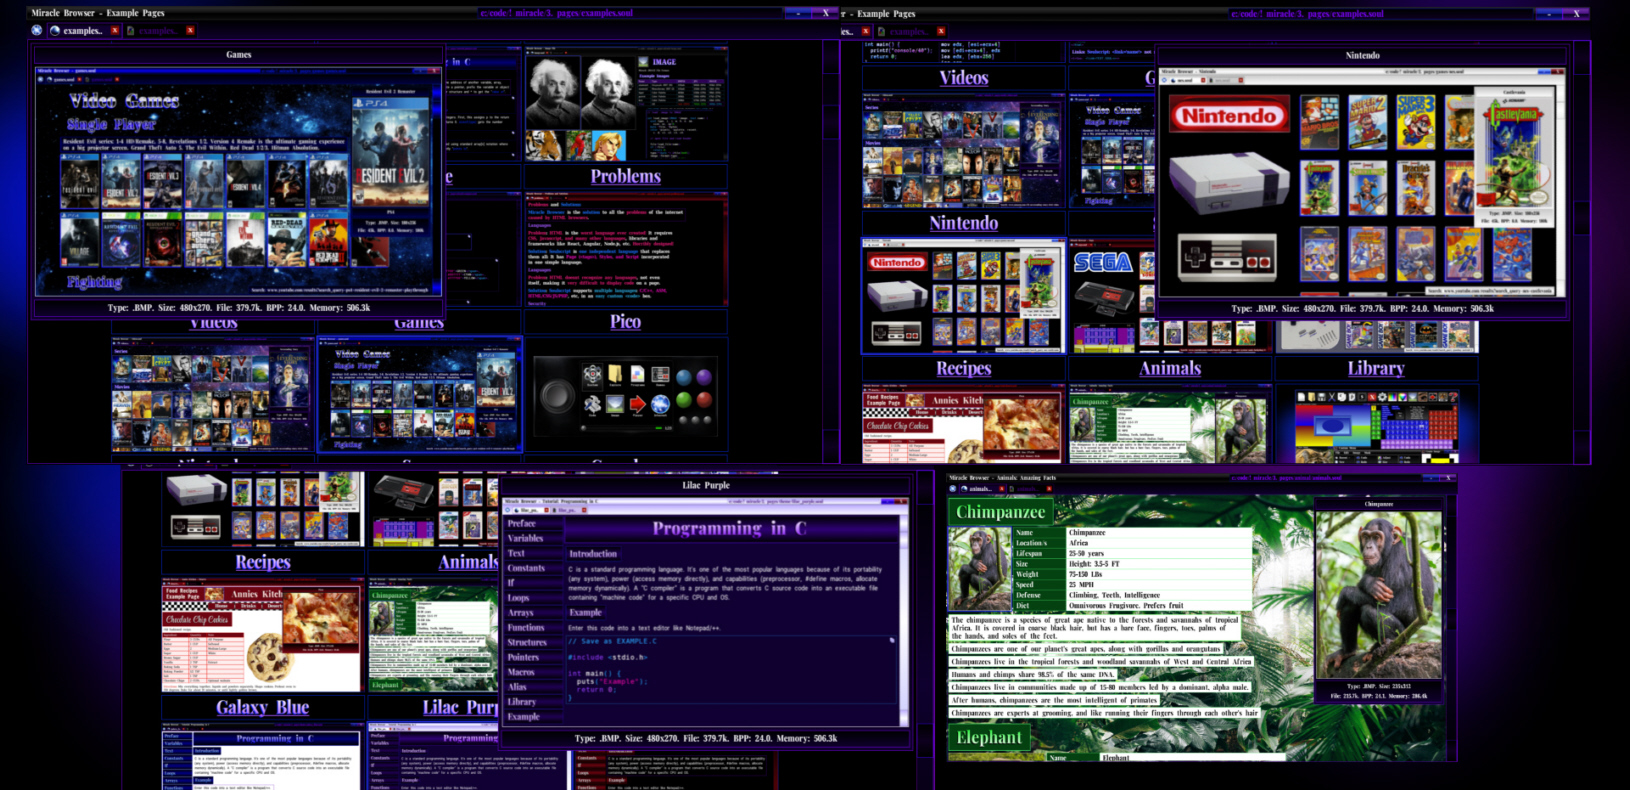Click the enlarged Games preview in left window

pyautogui.click(x=238, y=183)
